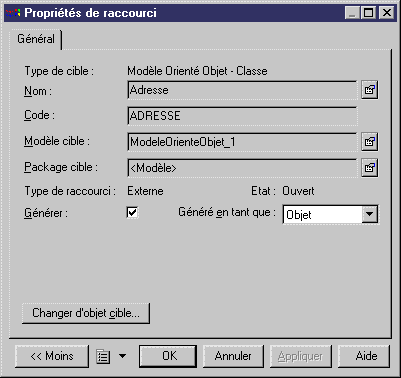401x378 pixels.
Task: Open properties icon beside Package cible
Action: (x=370, y=168)
